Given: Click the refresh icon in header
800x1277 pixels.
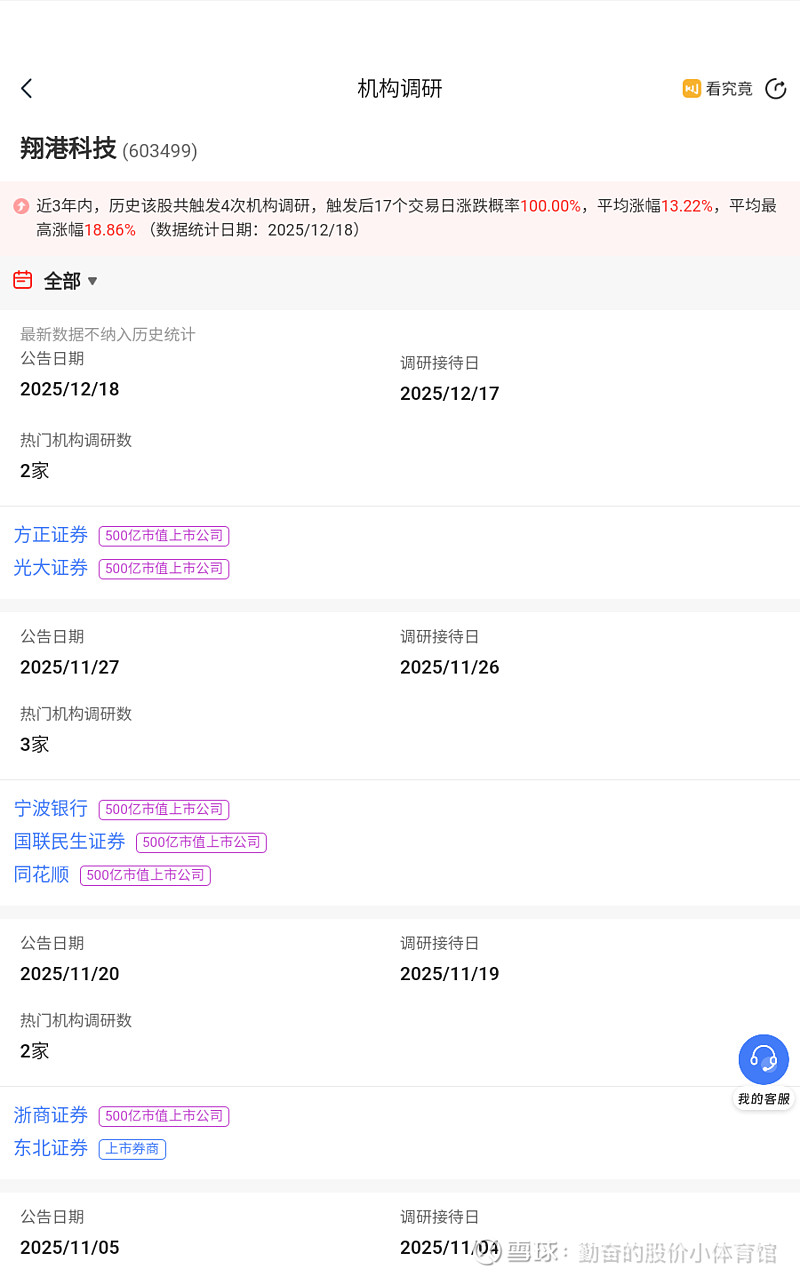Looking at the screenshot, I should (775, 89).
